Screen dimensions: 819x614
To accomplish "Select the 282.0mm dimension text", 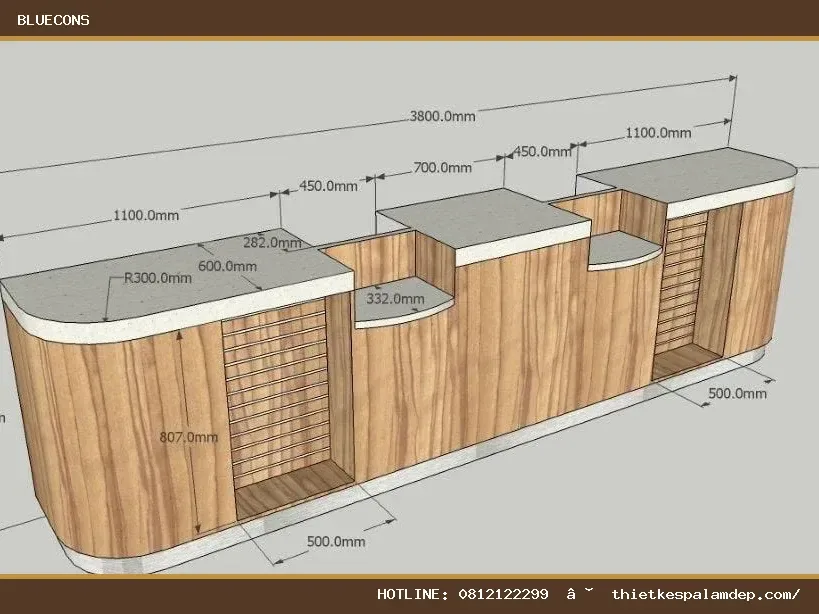I will (x=272, y=242).
